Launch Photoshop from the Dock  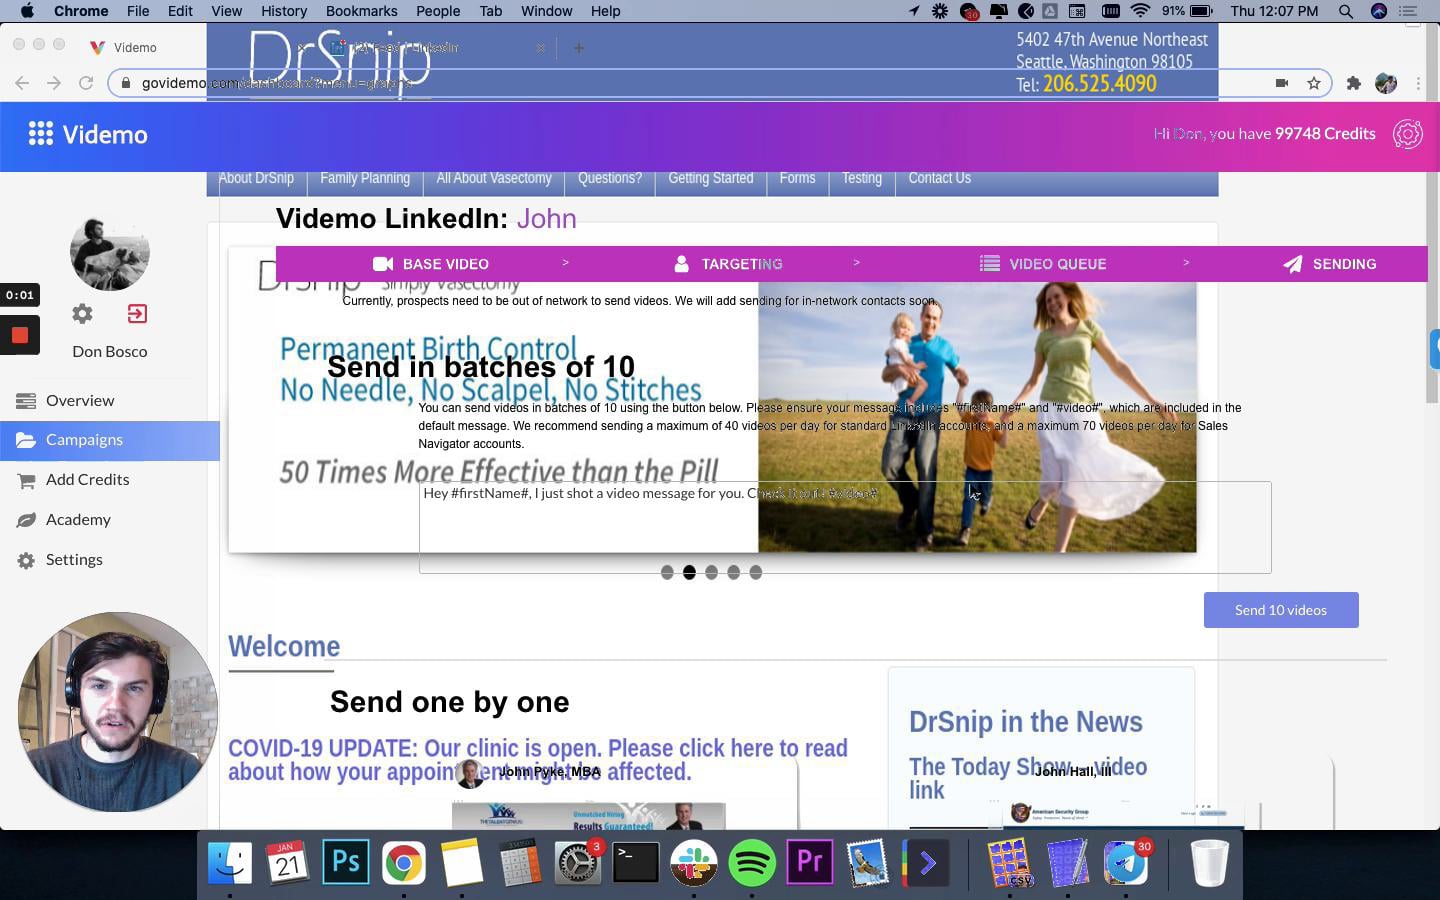[x=346, y=862]
